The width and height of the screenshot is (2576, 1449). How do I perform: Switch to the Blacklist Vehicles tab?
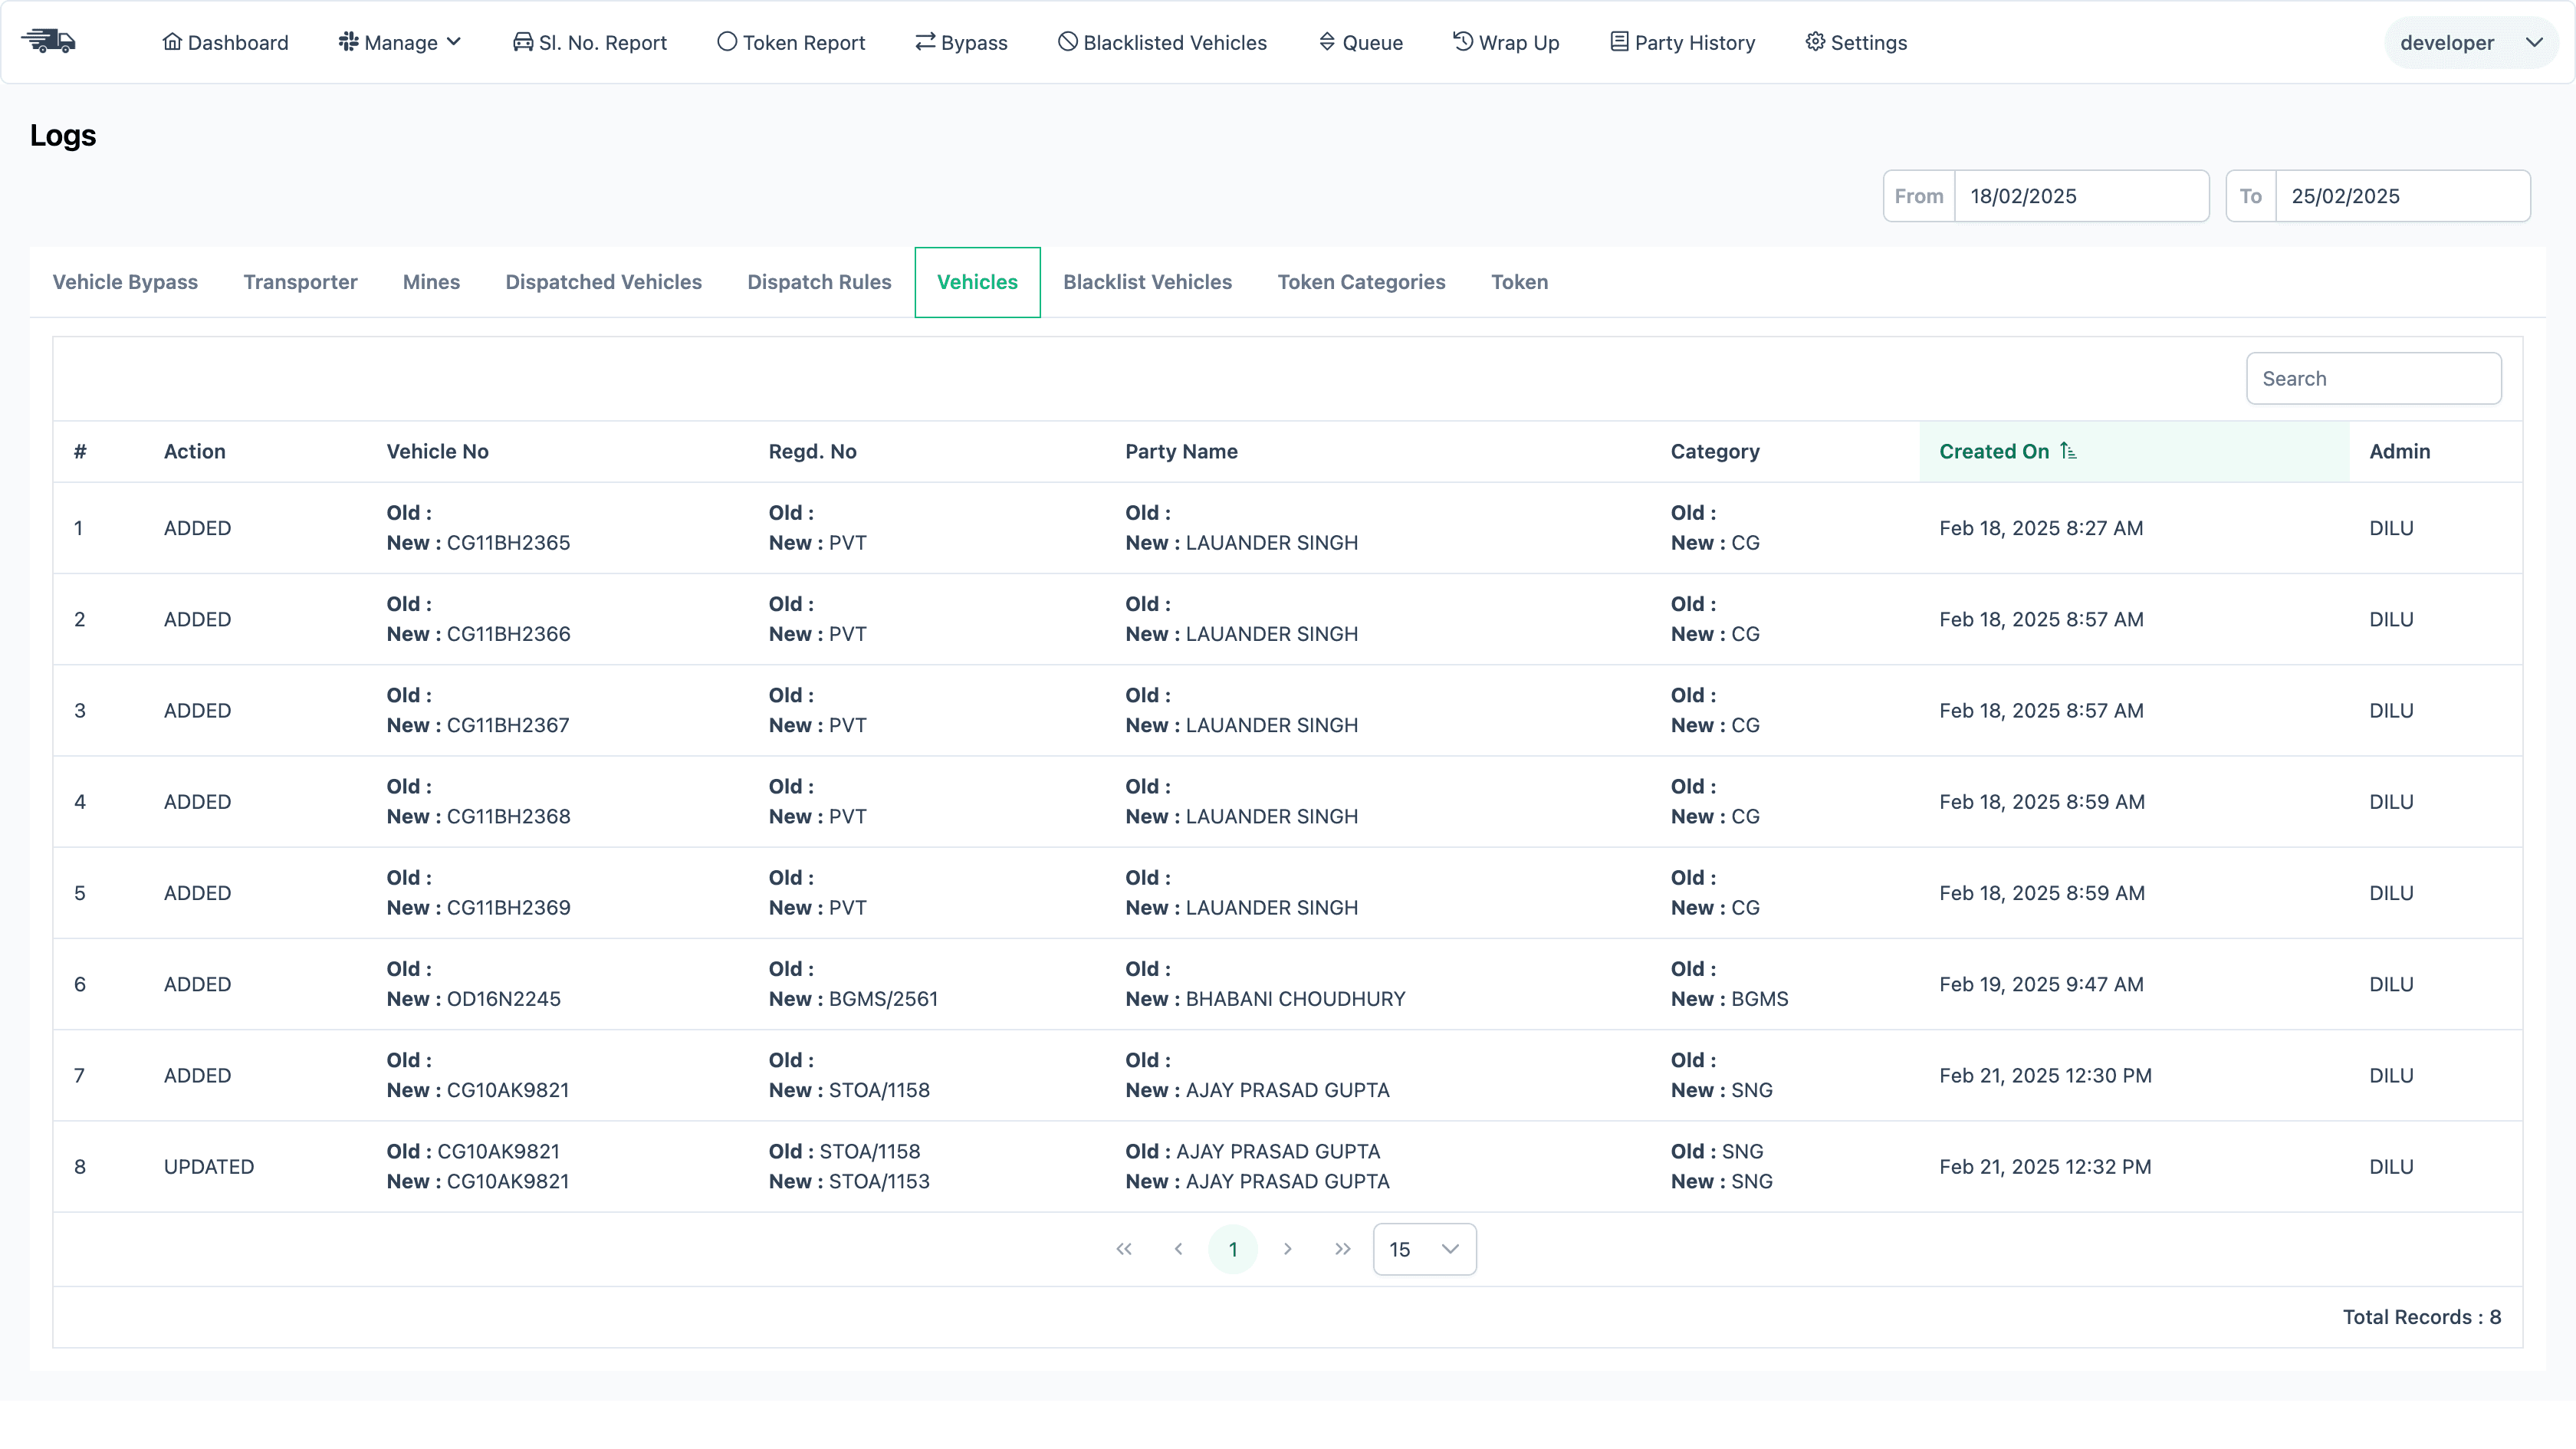point(1147,282)
